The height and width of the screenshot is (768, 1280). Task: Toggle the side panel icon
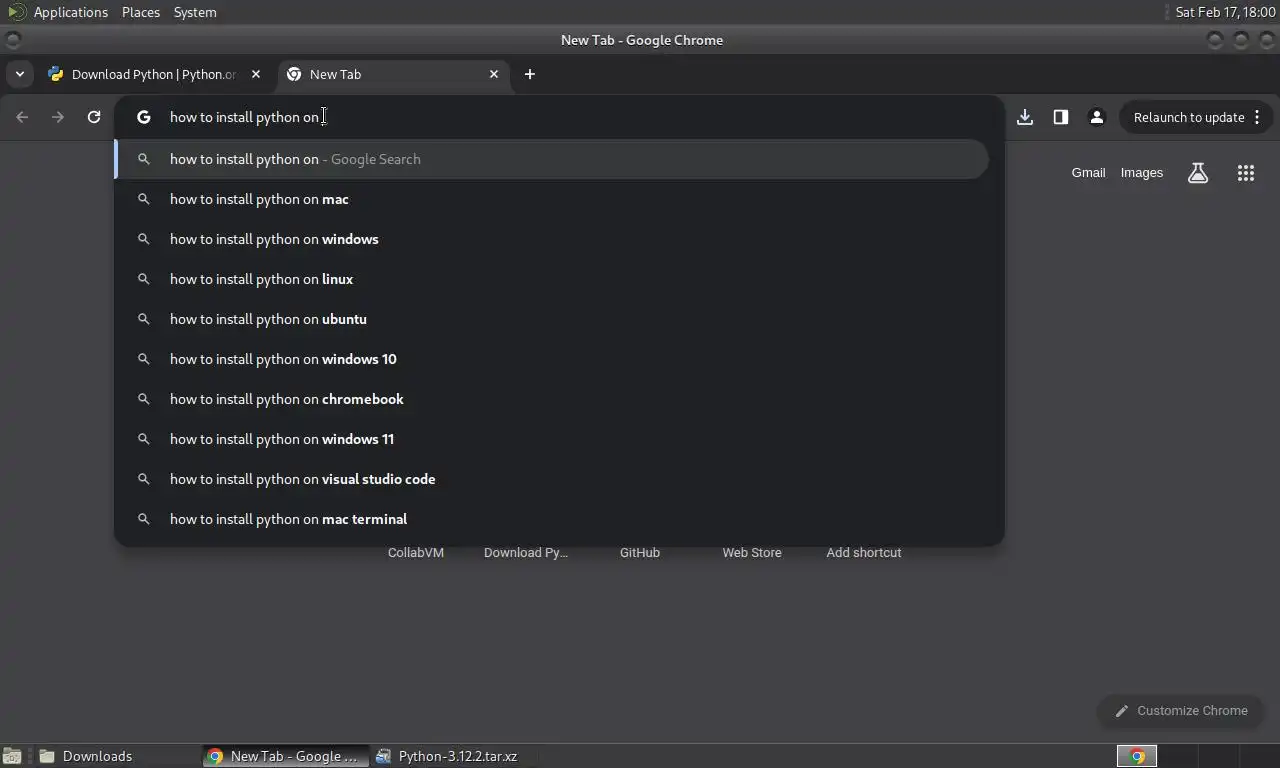pyautogui.click(x=1061, y=117)
